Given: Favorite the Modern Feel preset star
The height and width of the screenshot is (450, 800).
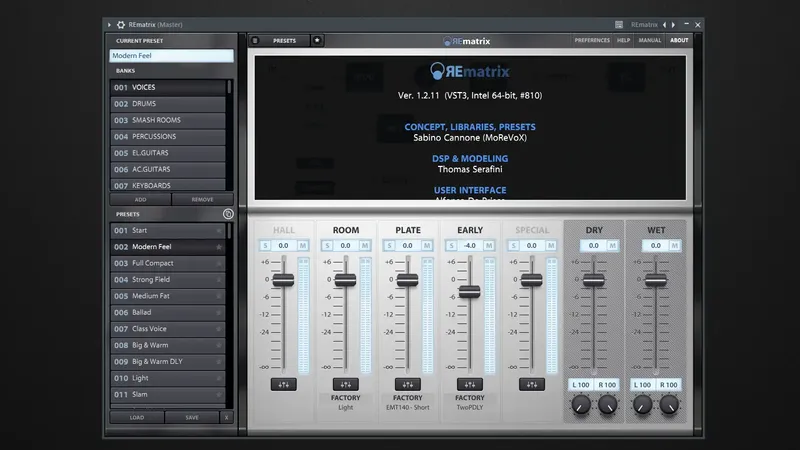Looking at the screenshot, I should click(x=219, y=247).
